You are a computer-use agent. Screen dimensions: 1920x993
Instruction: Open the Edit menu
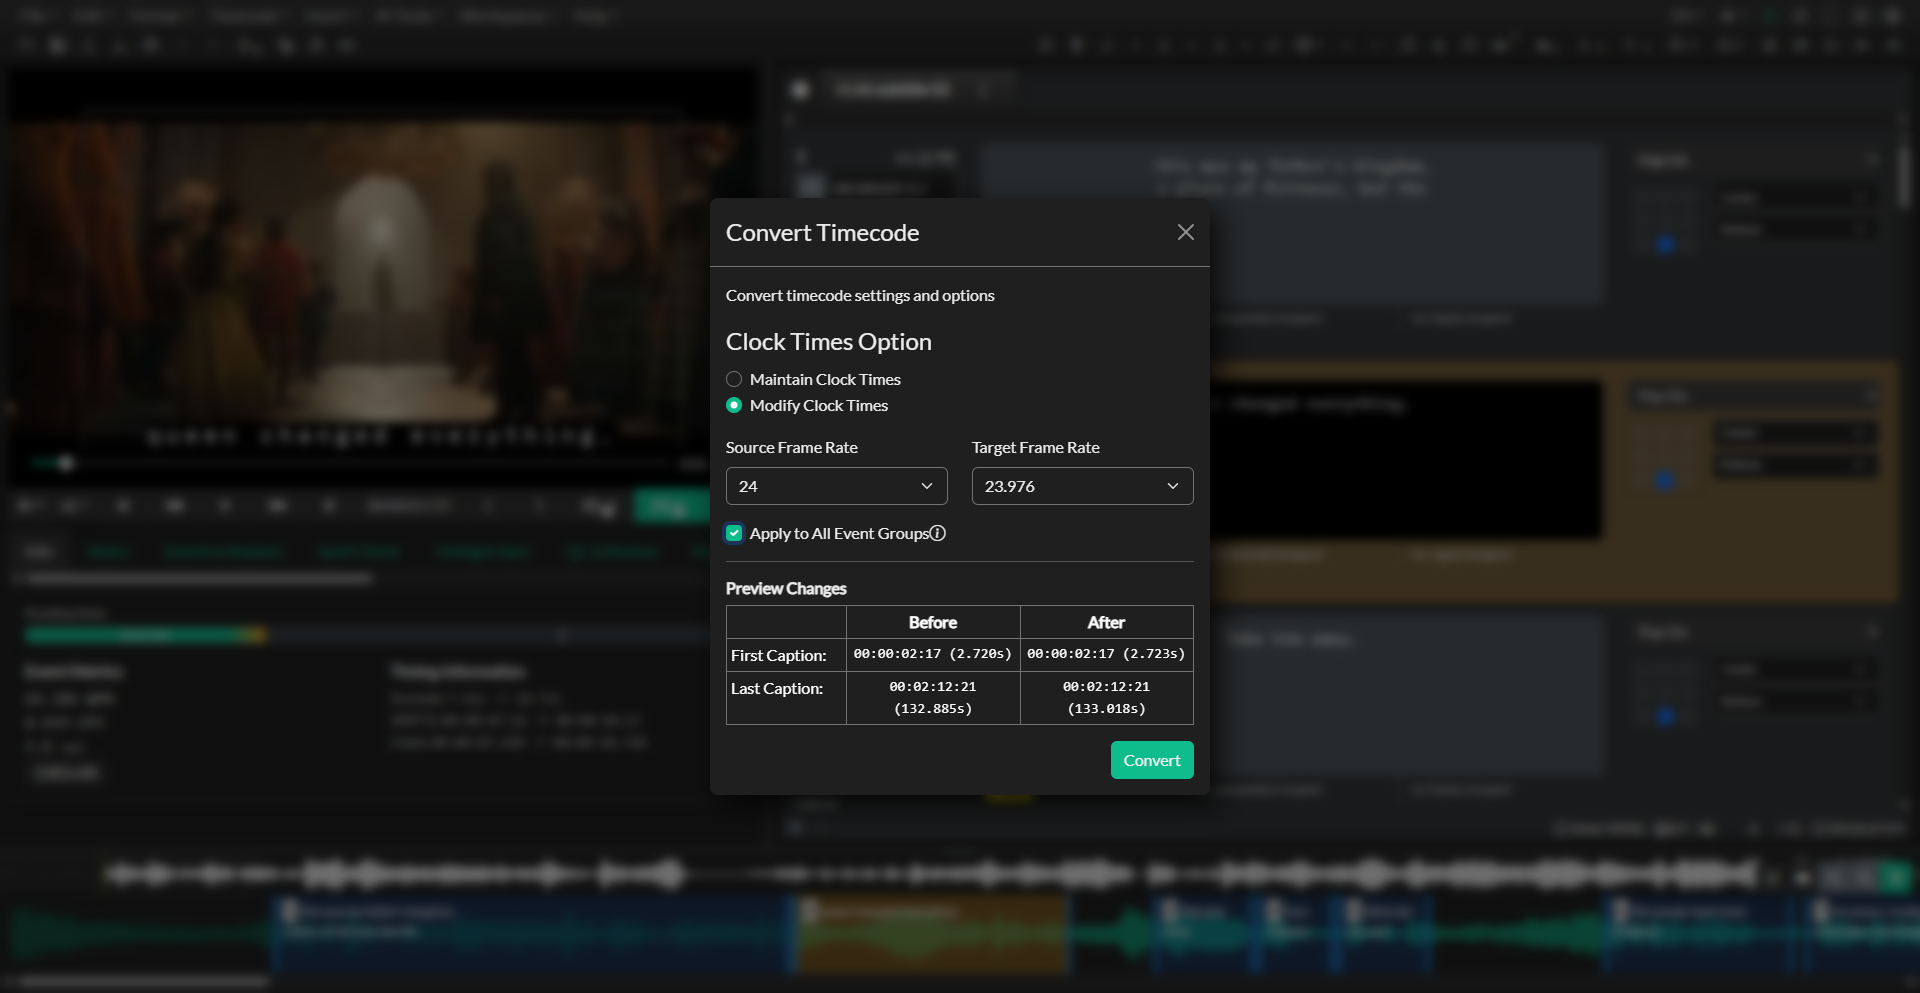coord(90,16)
